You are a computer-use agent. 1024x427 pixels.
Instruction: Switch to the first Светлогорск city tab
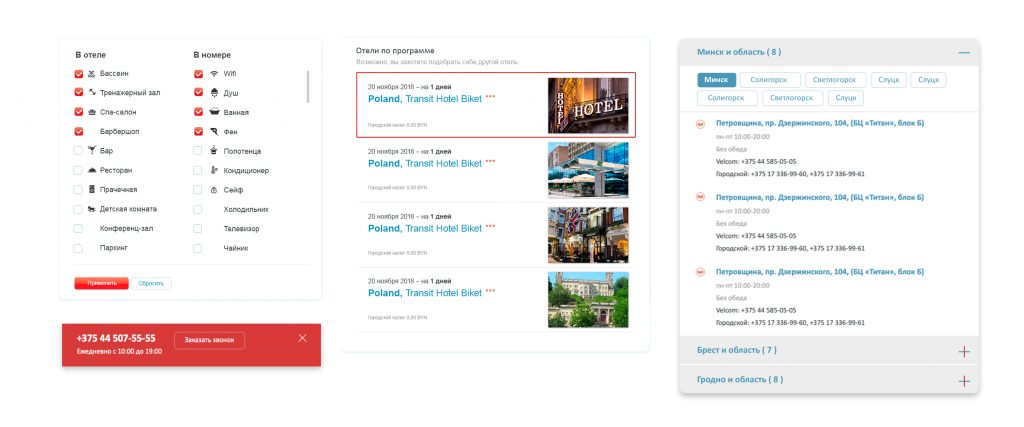834,80
